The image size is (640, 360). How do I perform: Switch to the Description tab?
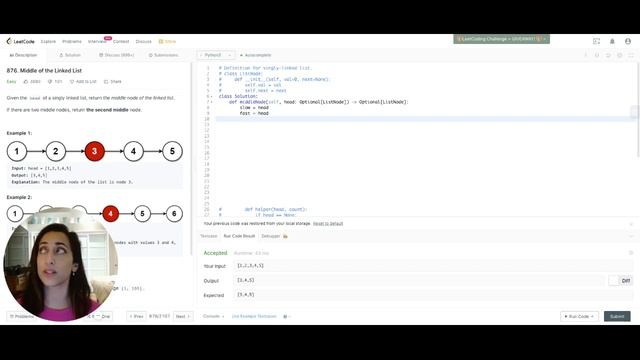pyautogui.click(x=23, y=55)
